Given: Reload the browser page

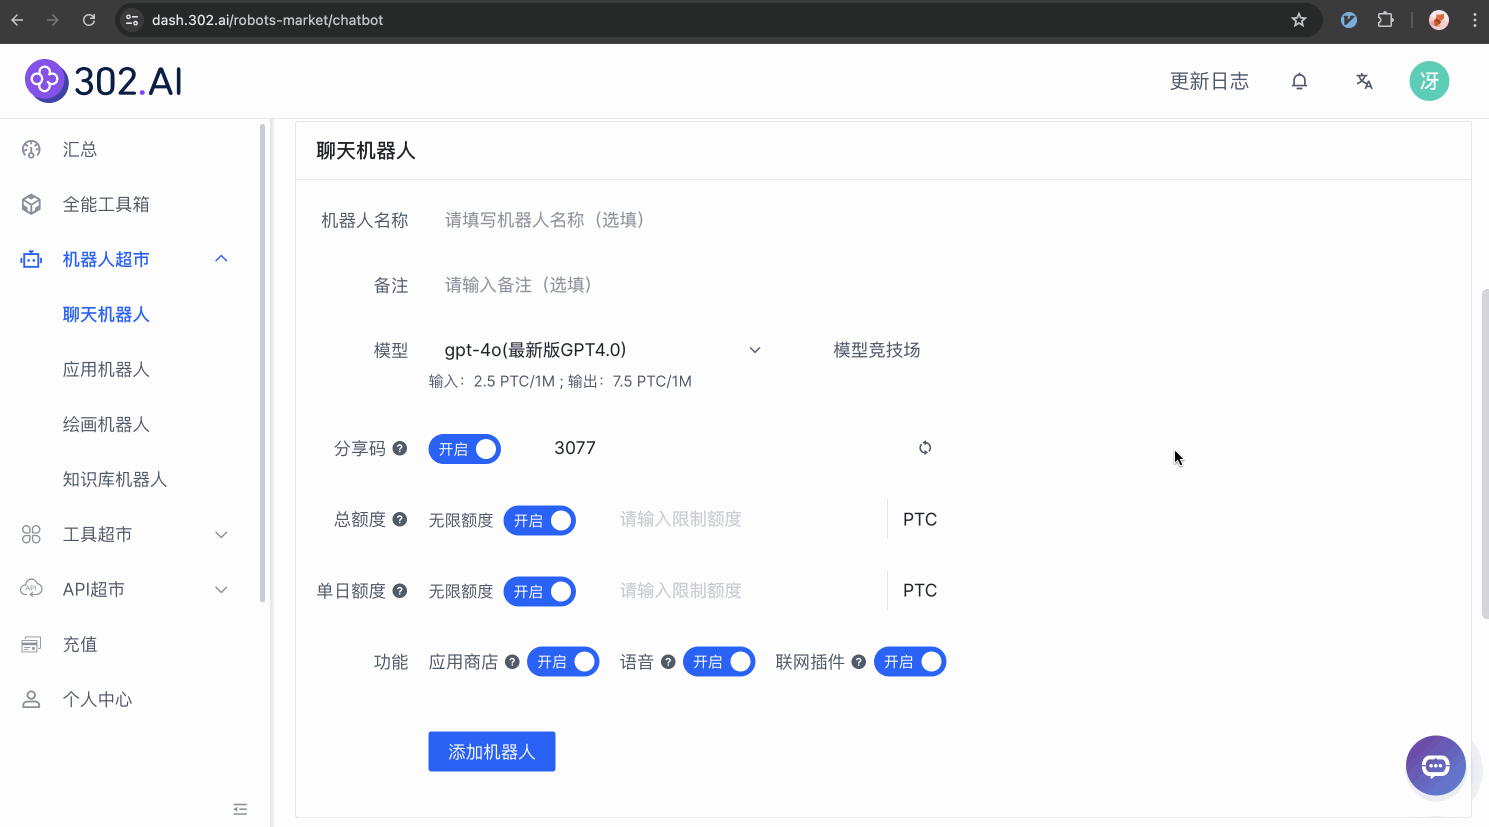Looking at the screenshot, I should (89, 20).
